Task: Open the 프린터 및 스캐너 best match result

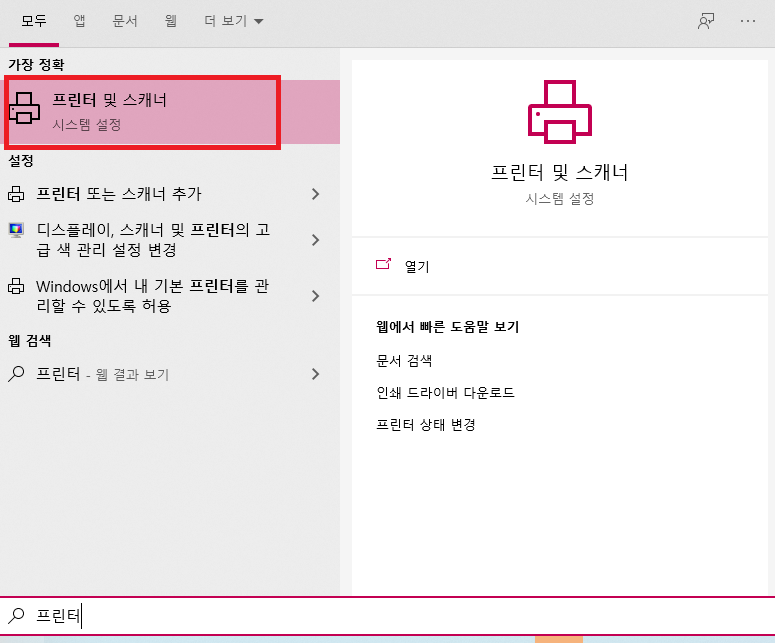Action: 170,112
